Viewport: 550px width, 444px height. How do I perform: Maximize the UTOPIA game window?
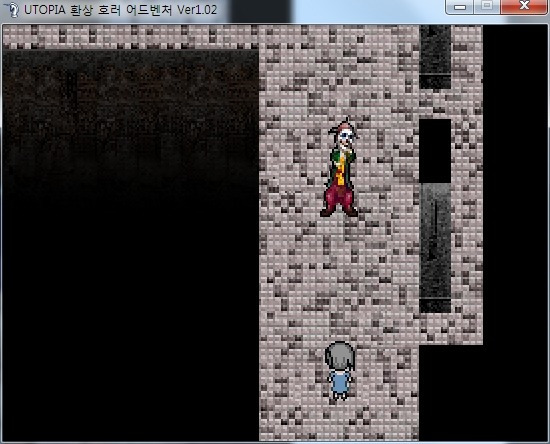[x=487, y=6]
